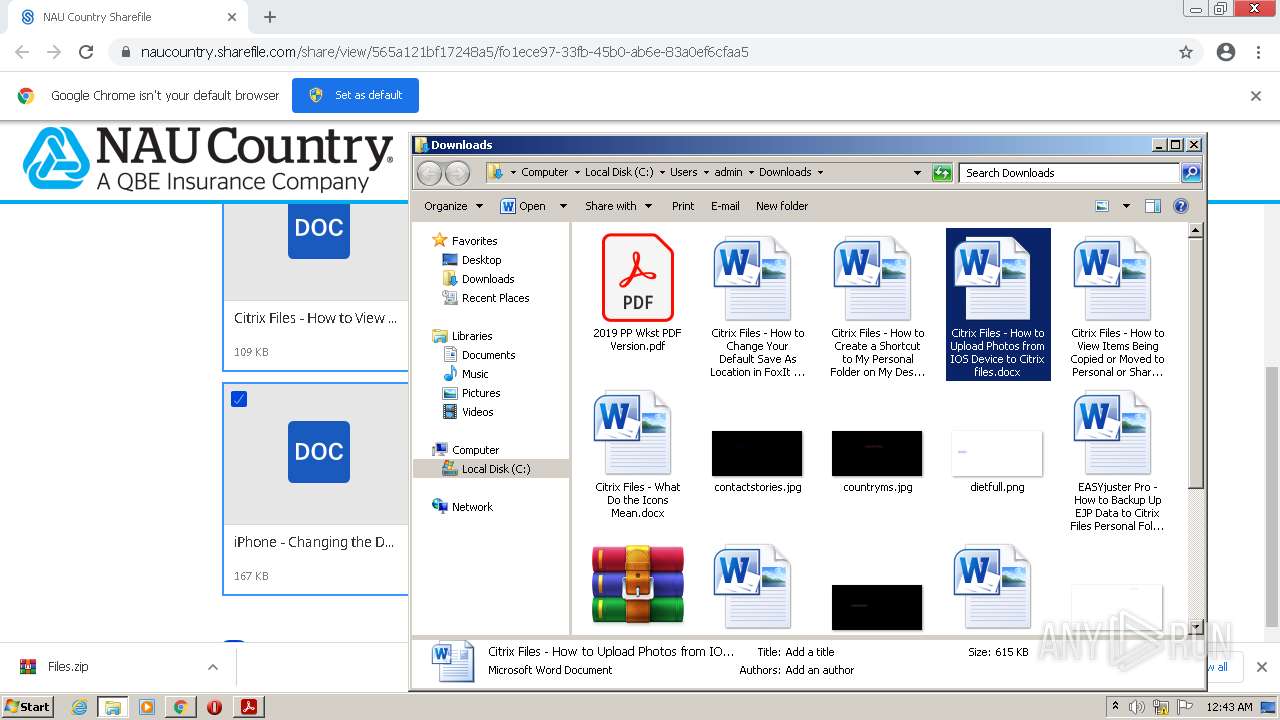Expand the Files.zip download options arrow
The height and width of the screenshot is (720, 1280).
tap(213, 667)
